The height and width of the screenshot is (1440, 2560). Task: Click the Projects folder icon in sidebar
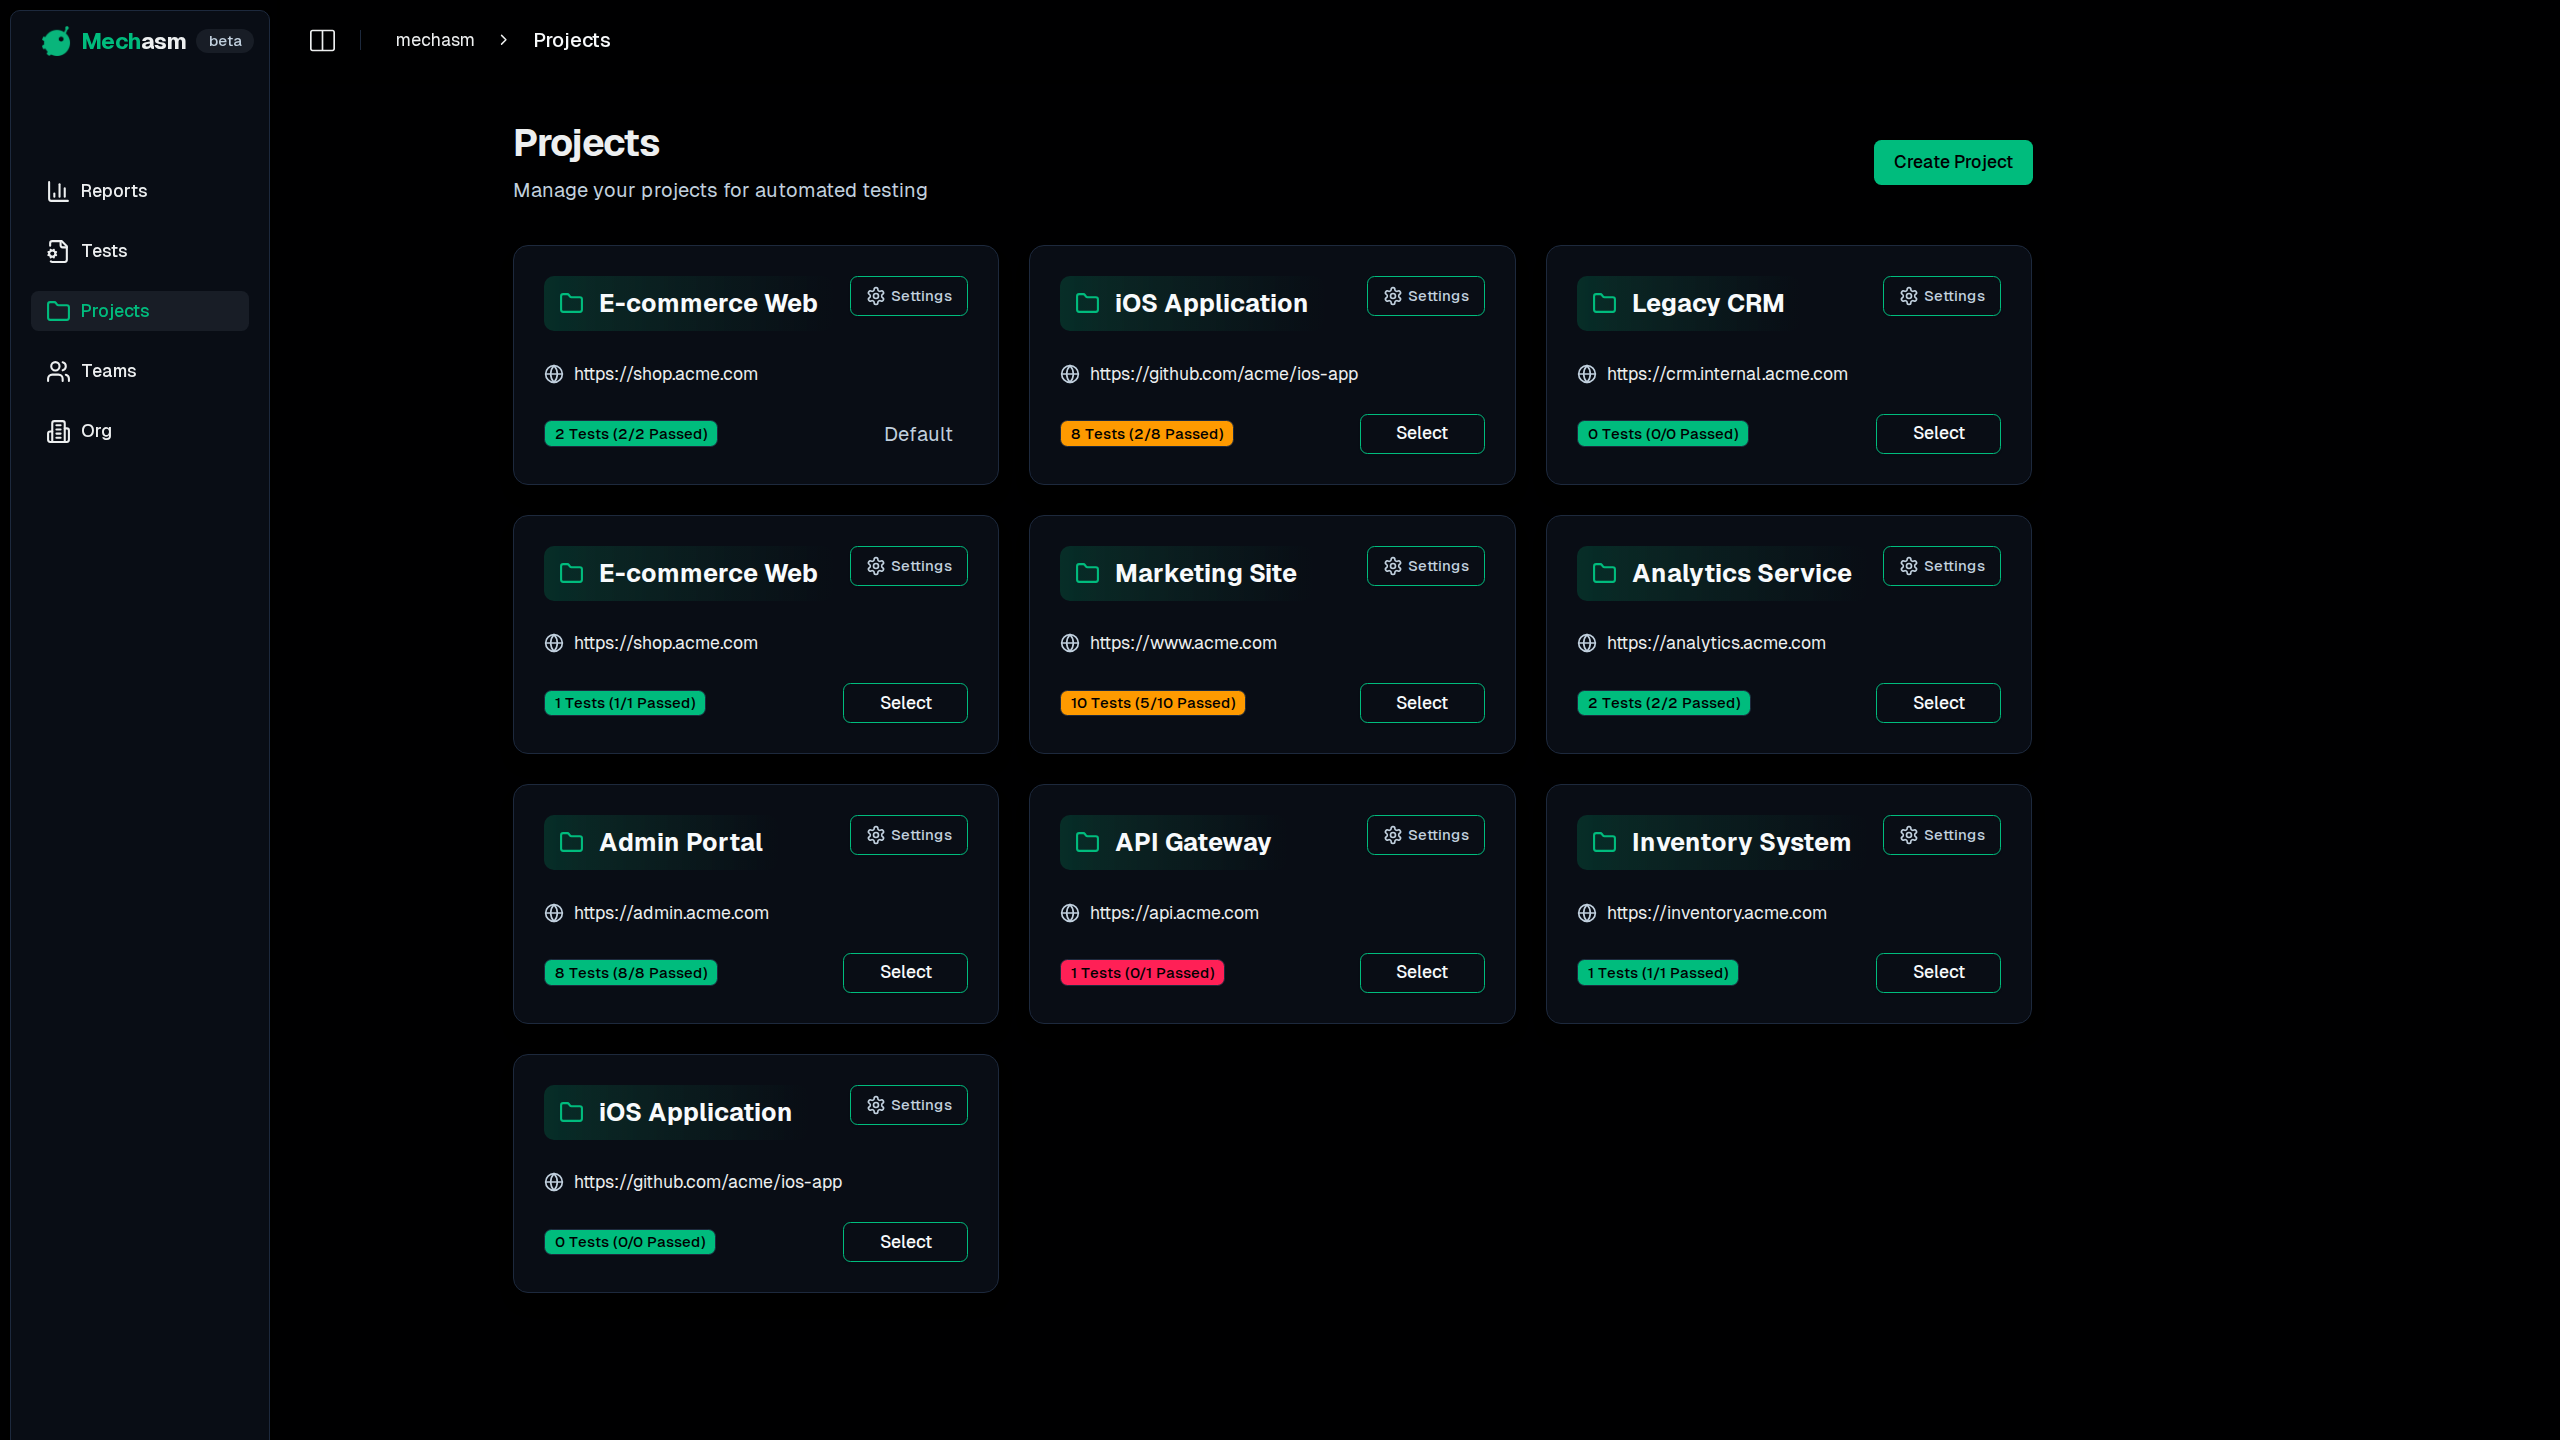57,311
